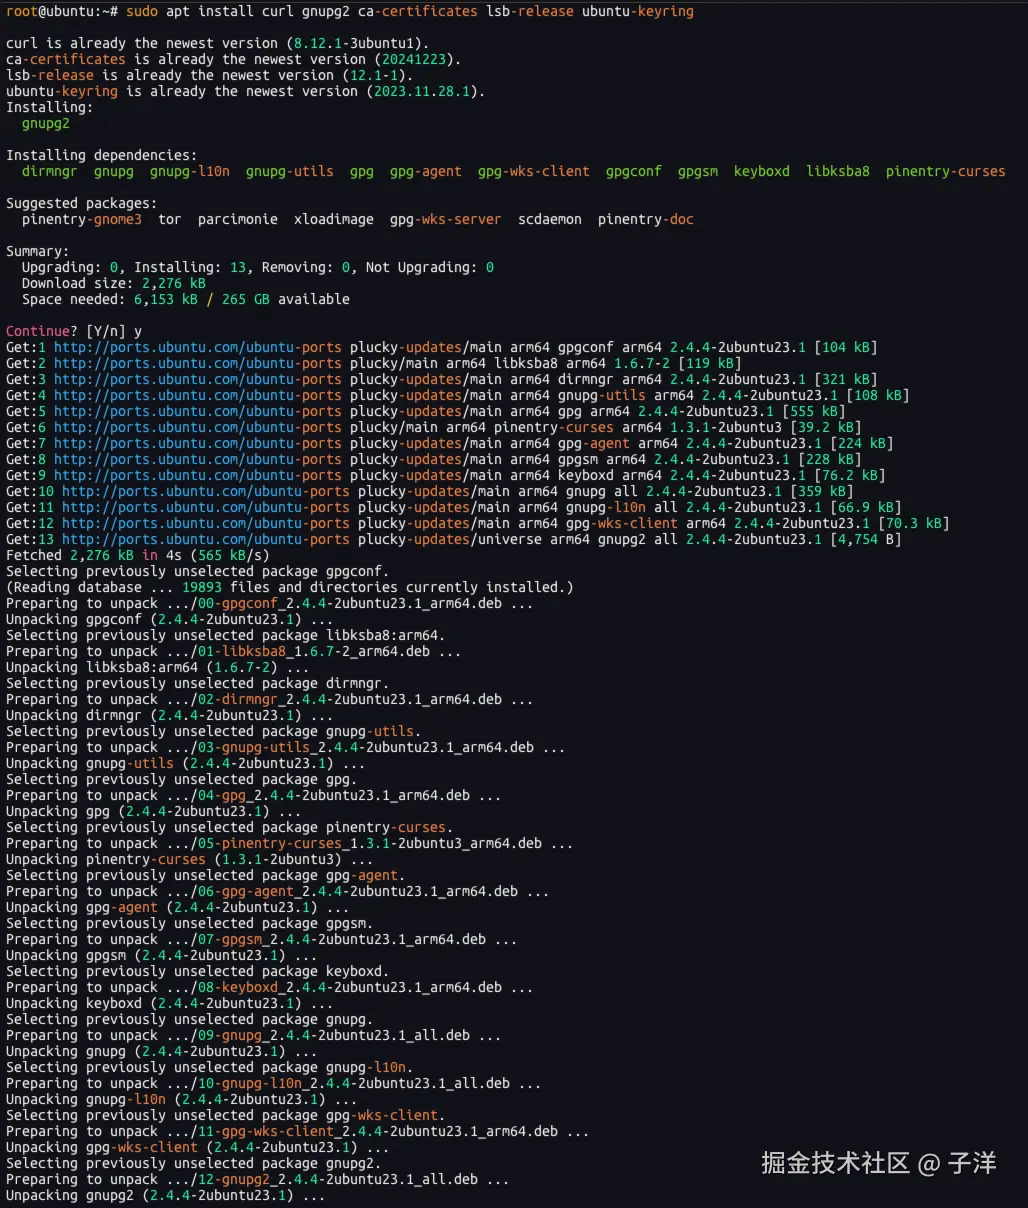Select '[70.3 kB]' on Get:12 line
Image resolution: width=1028 pixels, height=1208 pixels.
pyautogui.click(x=914, y=524)
